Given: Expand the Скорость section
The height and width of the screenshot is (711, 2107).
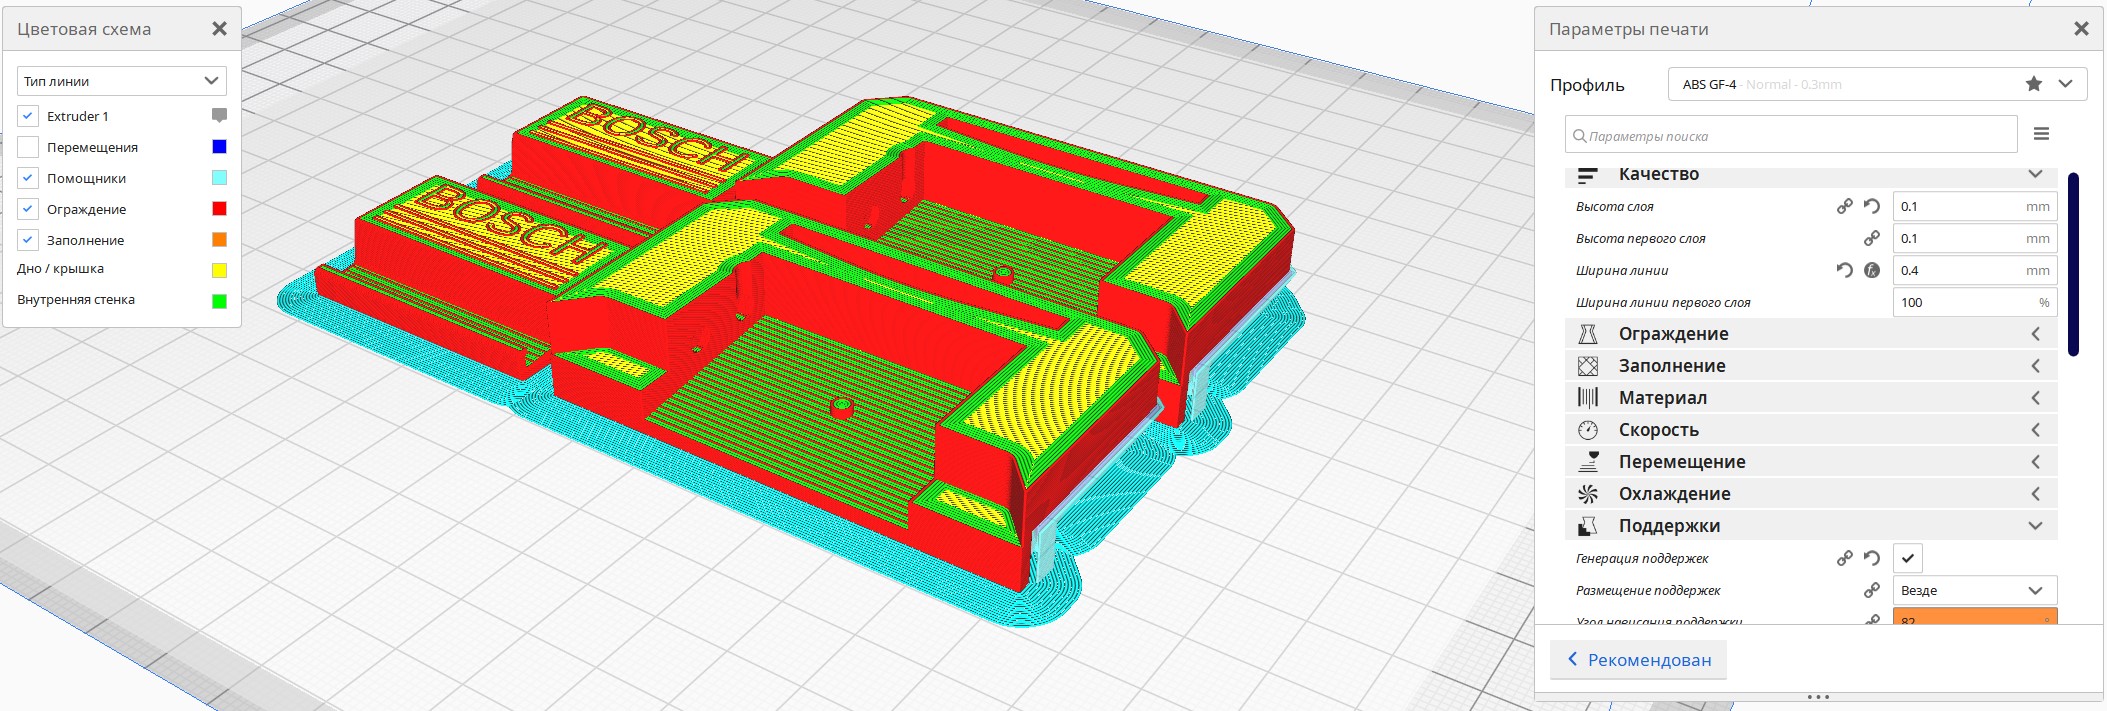Looking at the screenshot, I should coord(2035,430).
